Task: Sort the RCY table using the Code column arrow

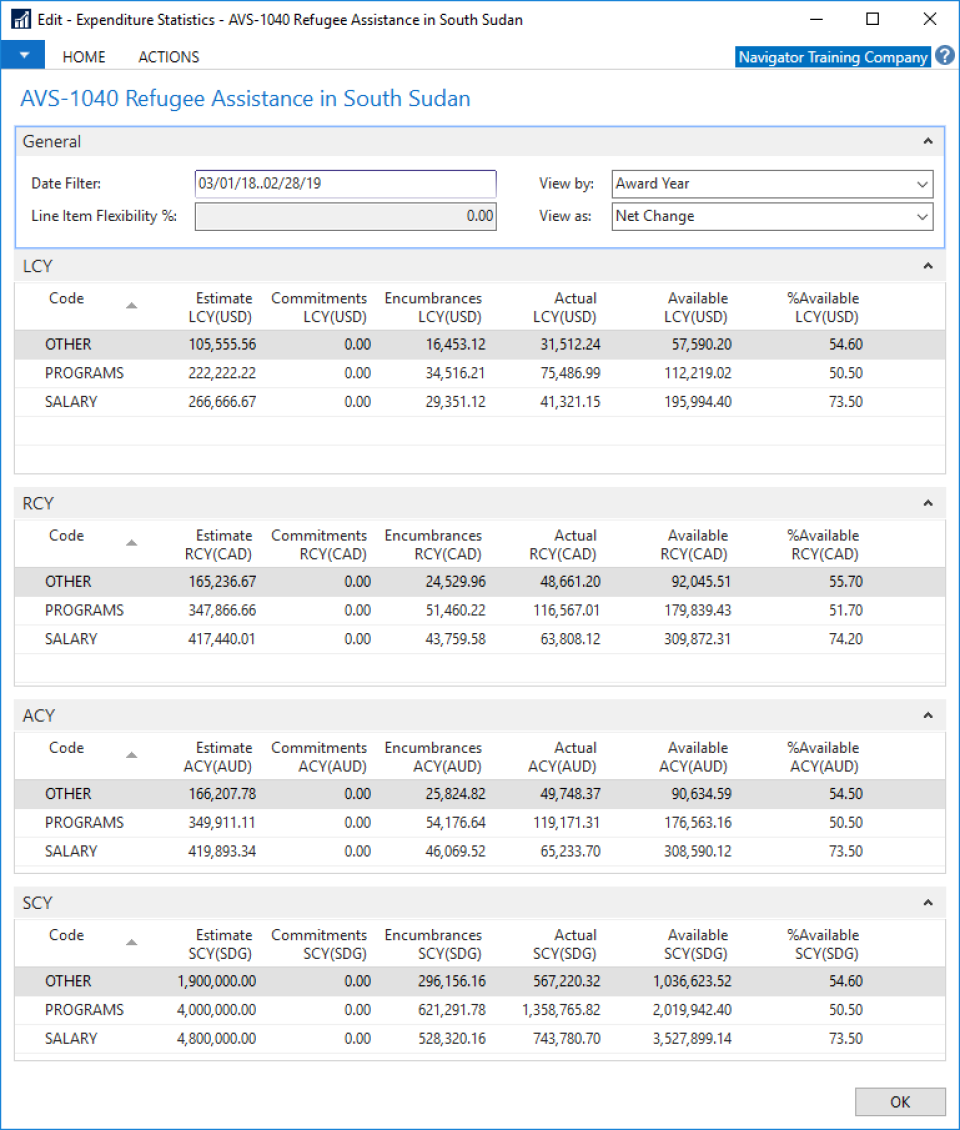Action: pyautogui.click(x=131, y=542)
